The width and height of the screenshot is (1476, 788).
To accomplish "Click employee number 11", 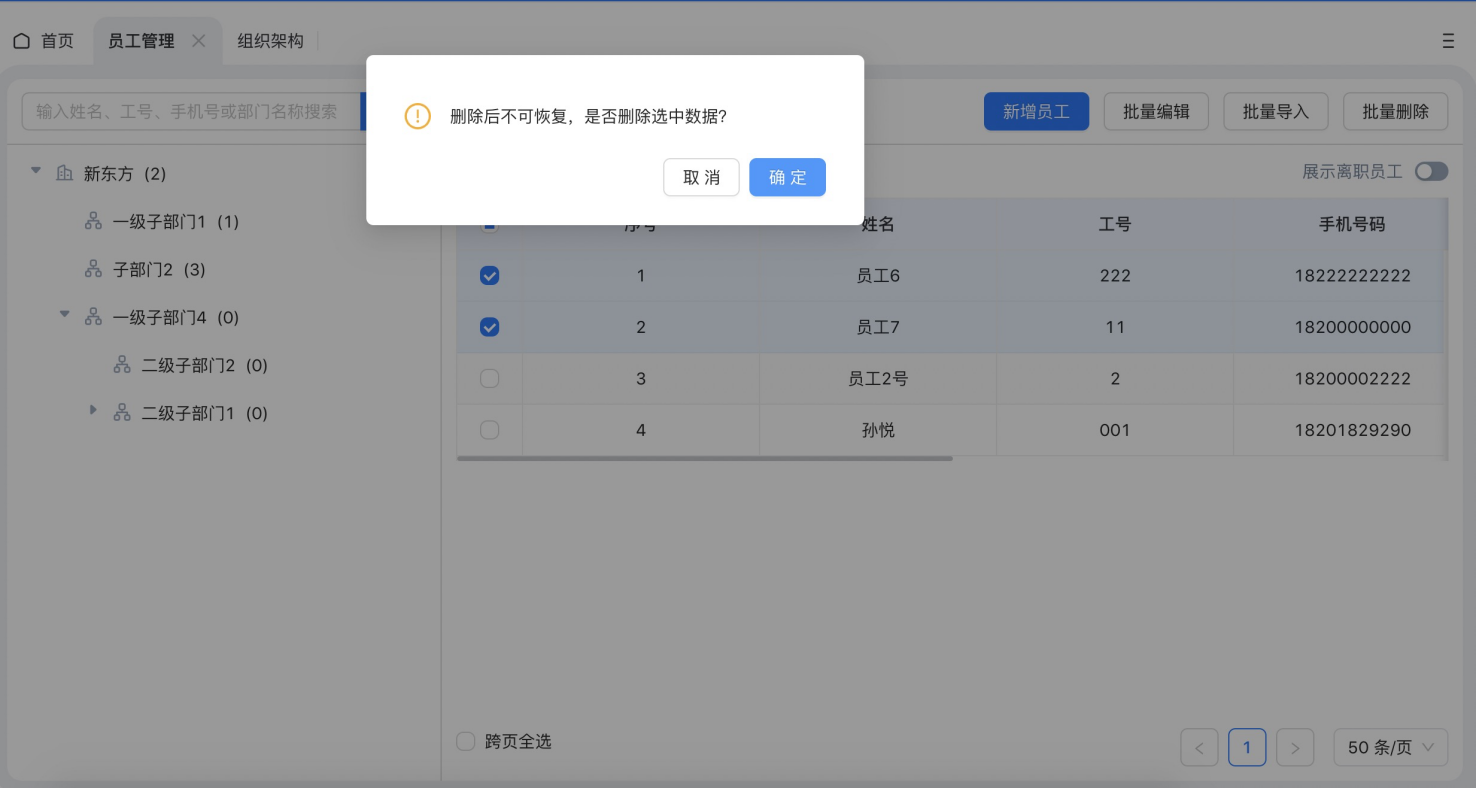I will point(1115,327).
